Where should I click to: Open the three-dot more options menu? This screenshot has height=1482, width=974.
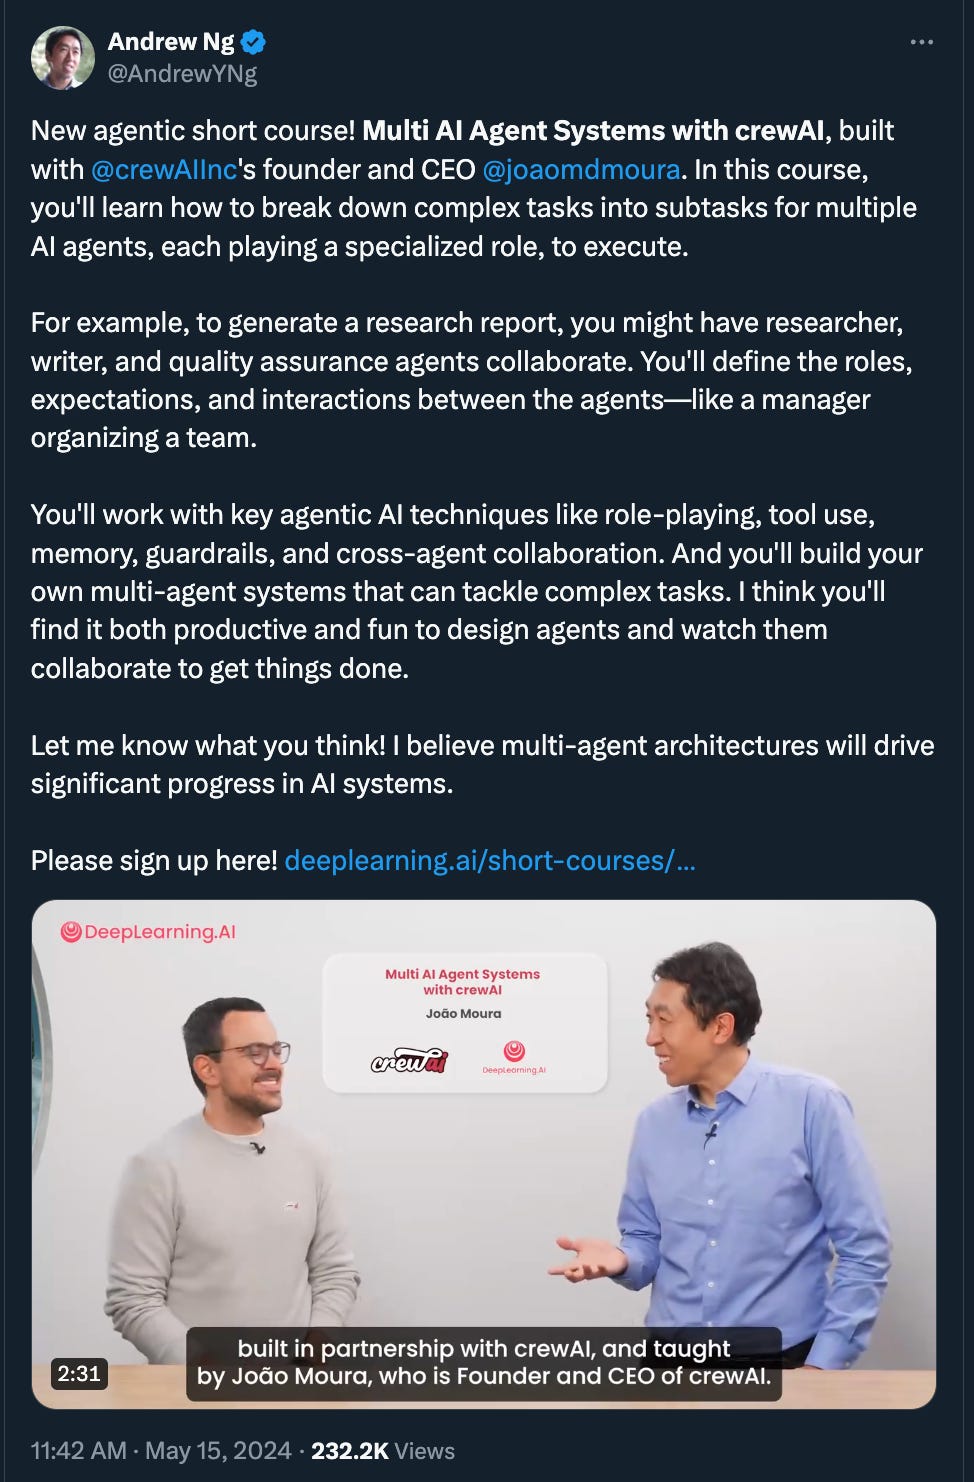922,42
